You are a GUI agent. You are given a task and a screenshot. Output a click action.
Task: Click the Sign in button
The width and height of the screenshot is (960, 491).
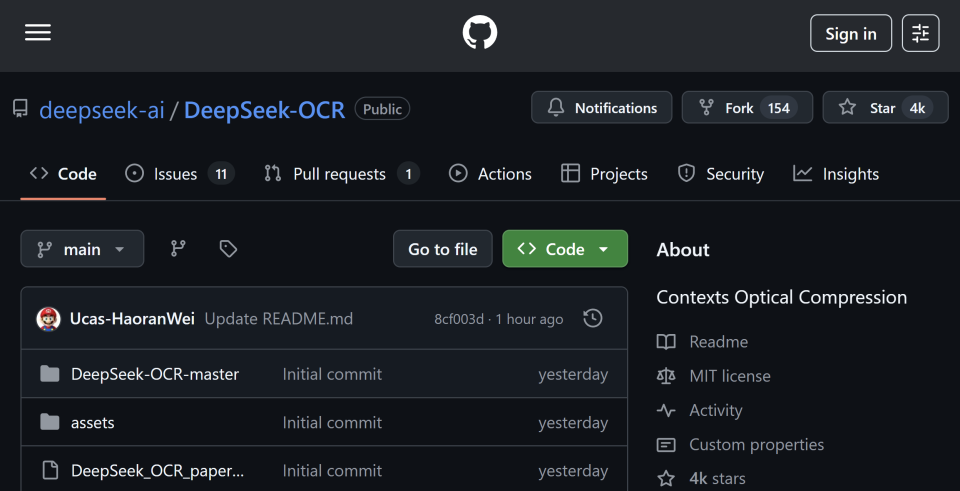pyautogui.click(x=850, y=33)
